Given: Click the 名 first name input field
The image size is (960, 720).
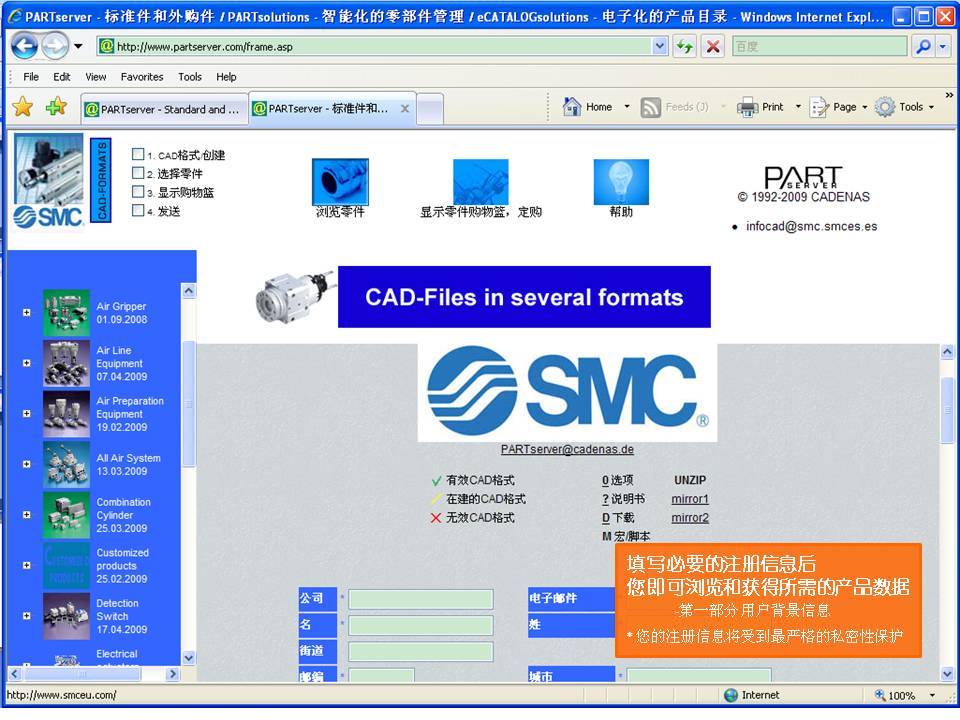Looking at the screenshot, I should coord(421,625).
